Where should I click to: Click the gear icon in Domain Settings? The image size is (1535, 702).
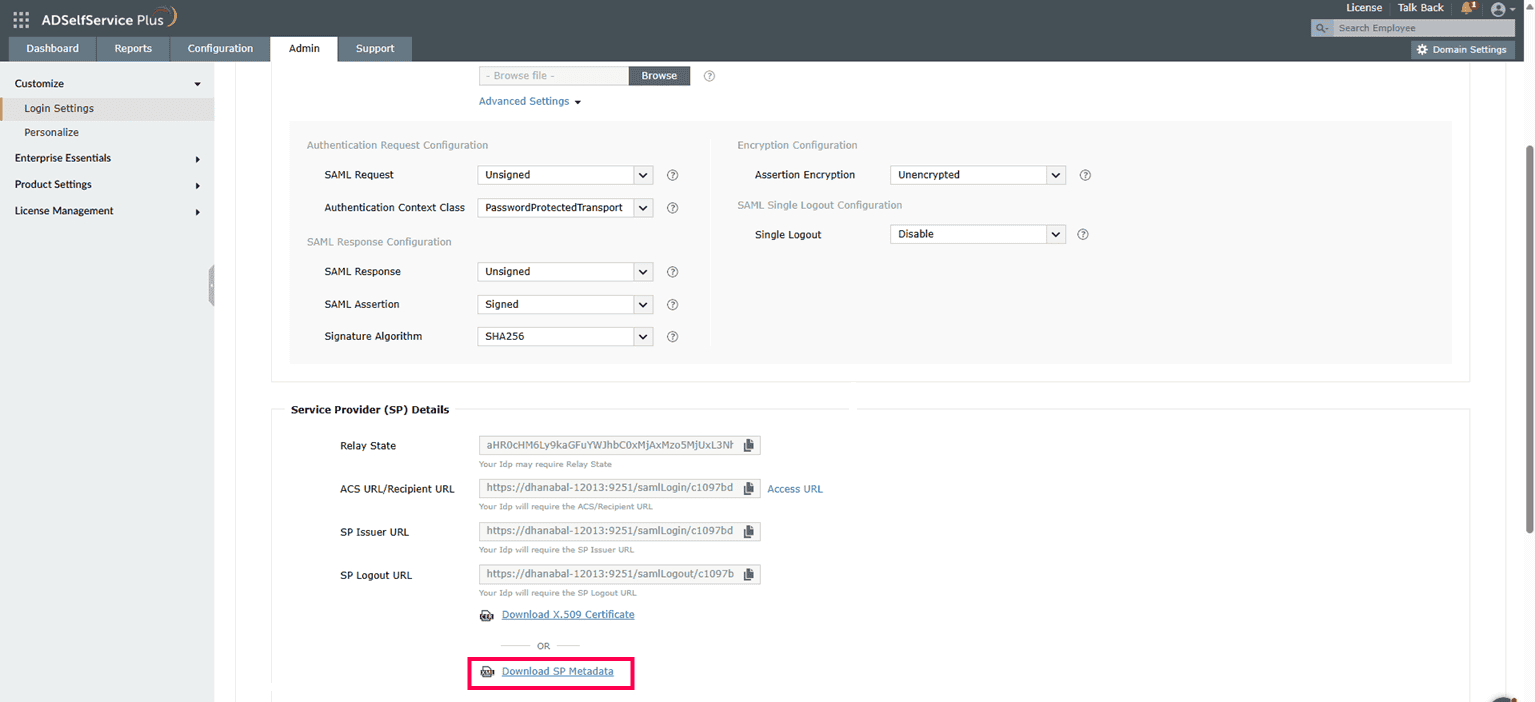point(1422,49)
